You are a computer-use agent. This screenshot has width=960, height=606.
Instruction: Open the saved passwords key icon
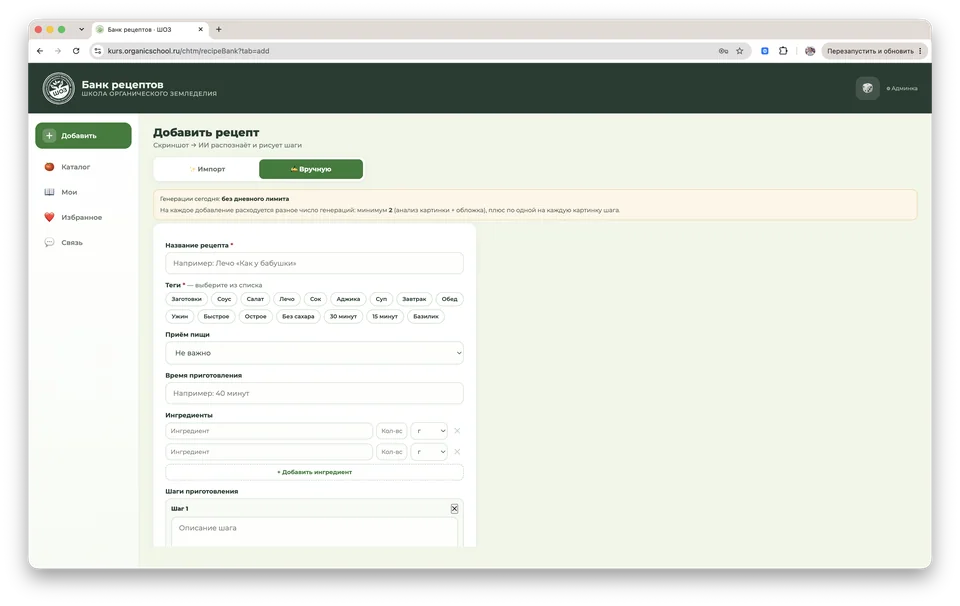(x=723, y=51)
